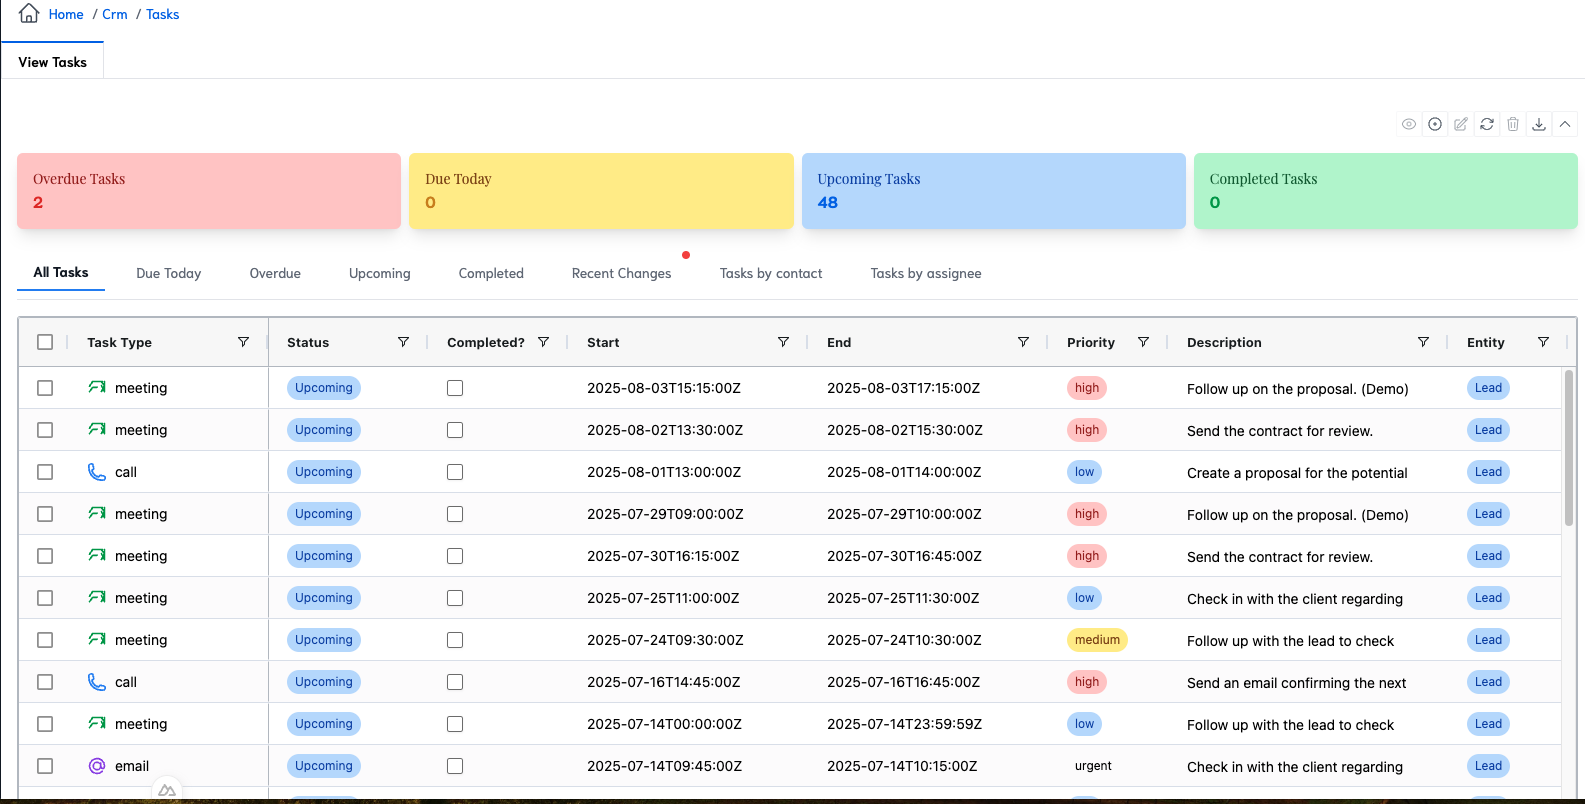Click the Tasks breadcrumb link
Viewport: 1585px width, 804px height.
pos(163,14)
